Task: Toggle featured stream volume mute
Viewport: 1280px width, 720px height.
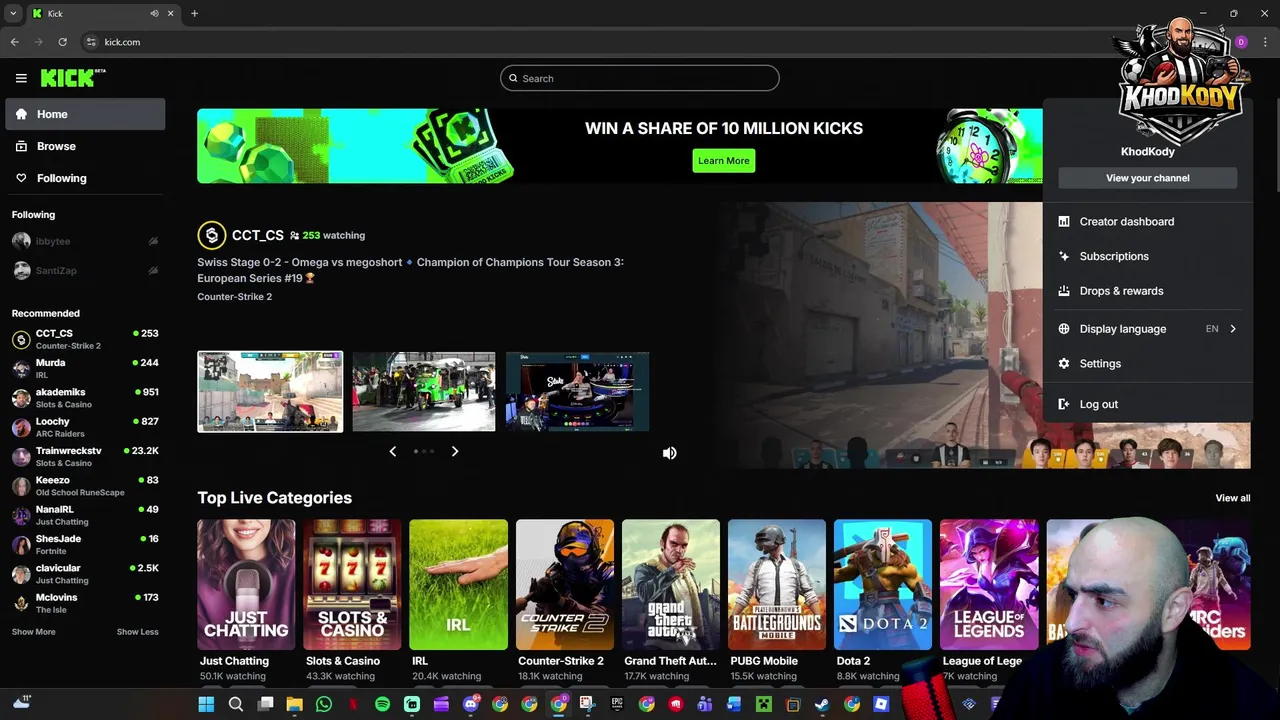Action: pyautogui.click(x=670, y=453)
